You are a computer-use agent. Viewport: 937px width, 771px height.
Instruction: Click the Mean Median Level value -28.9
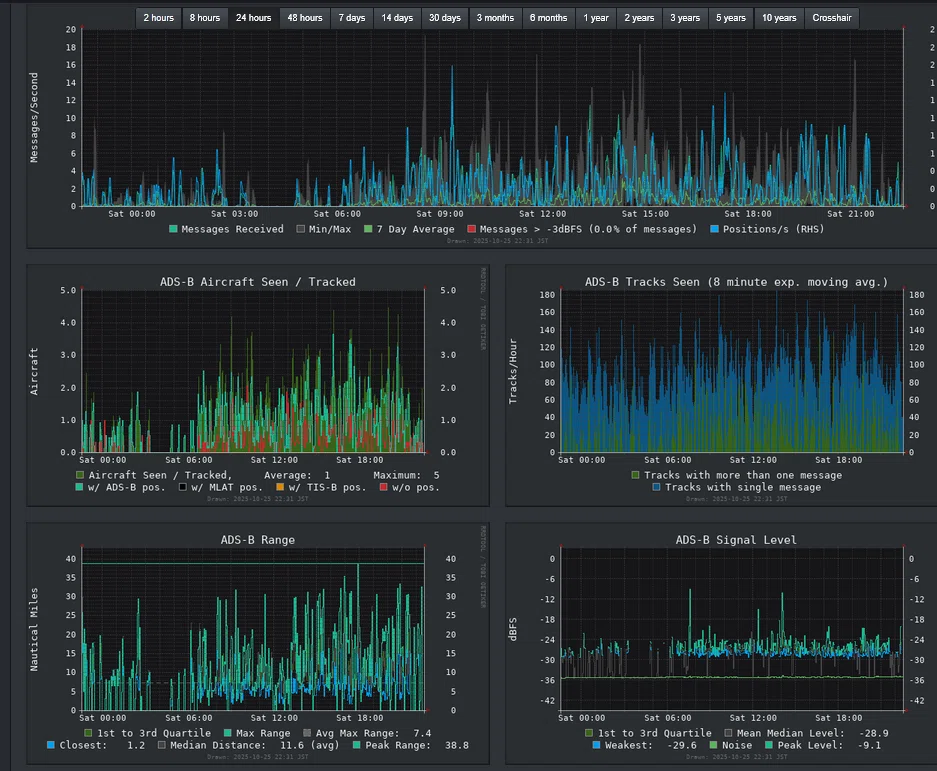[x=873, y=733]
